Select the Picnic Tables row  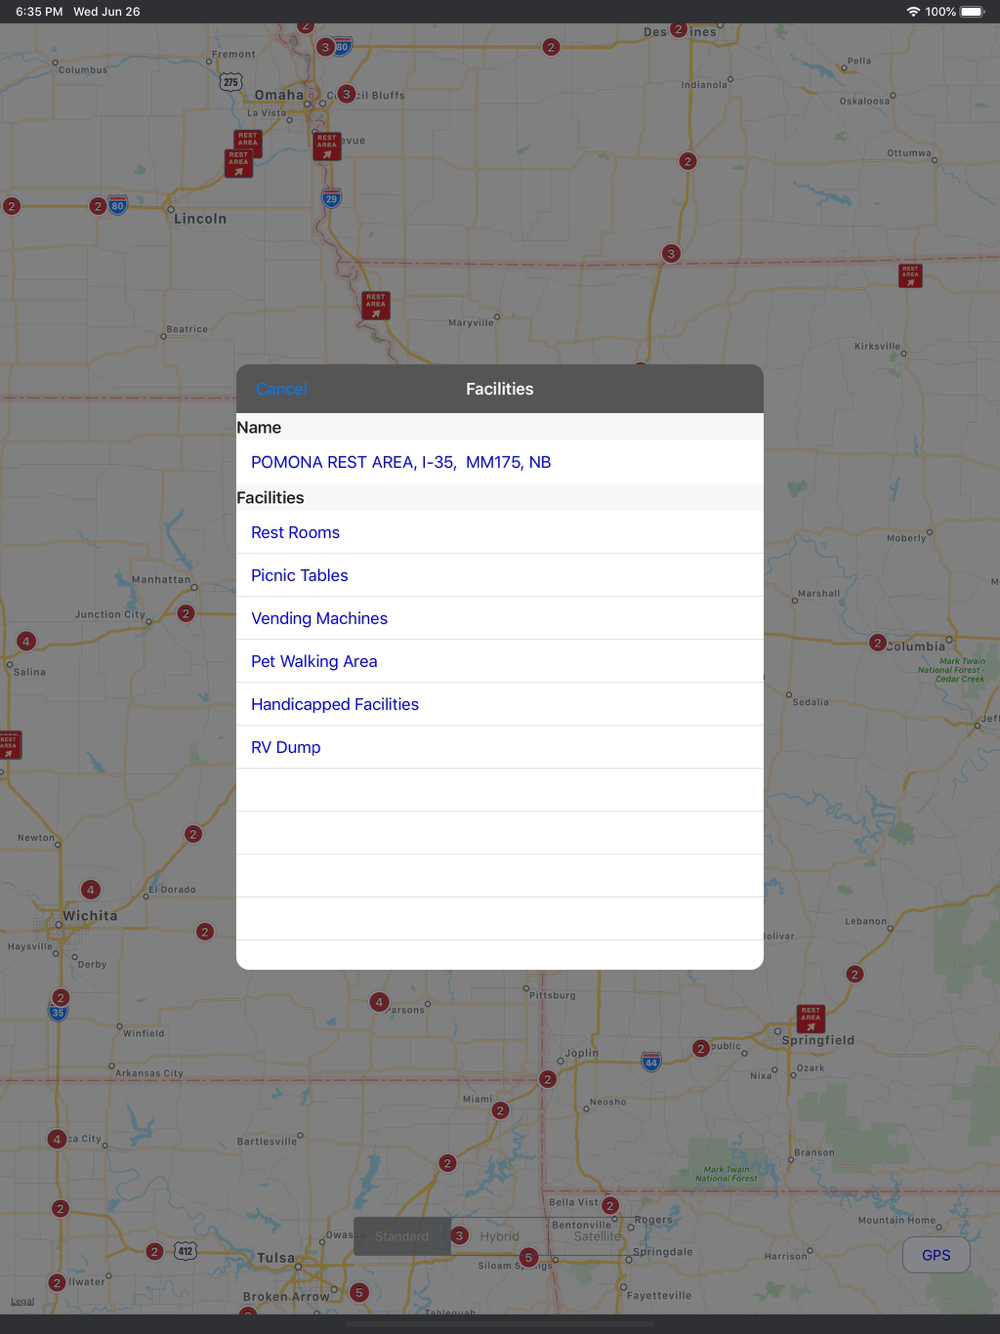click(500, 575)
